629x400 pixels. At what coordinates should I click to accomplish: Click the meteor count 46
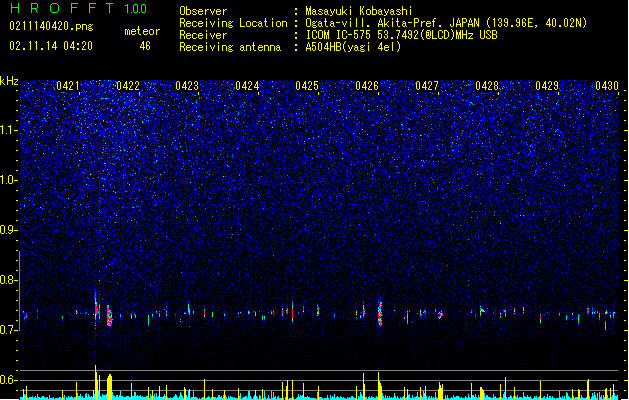click(x=145, y=46)
